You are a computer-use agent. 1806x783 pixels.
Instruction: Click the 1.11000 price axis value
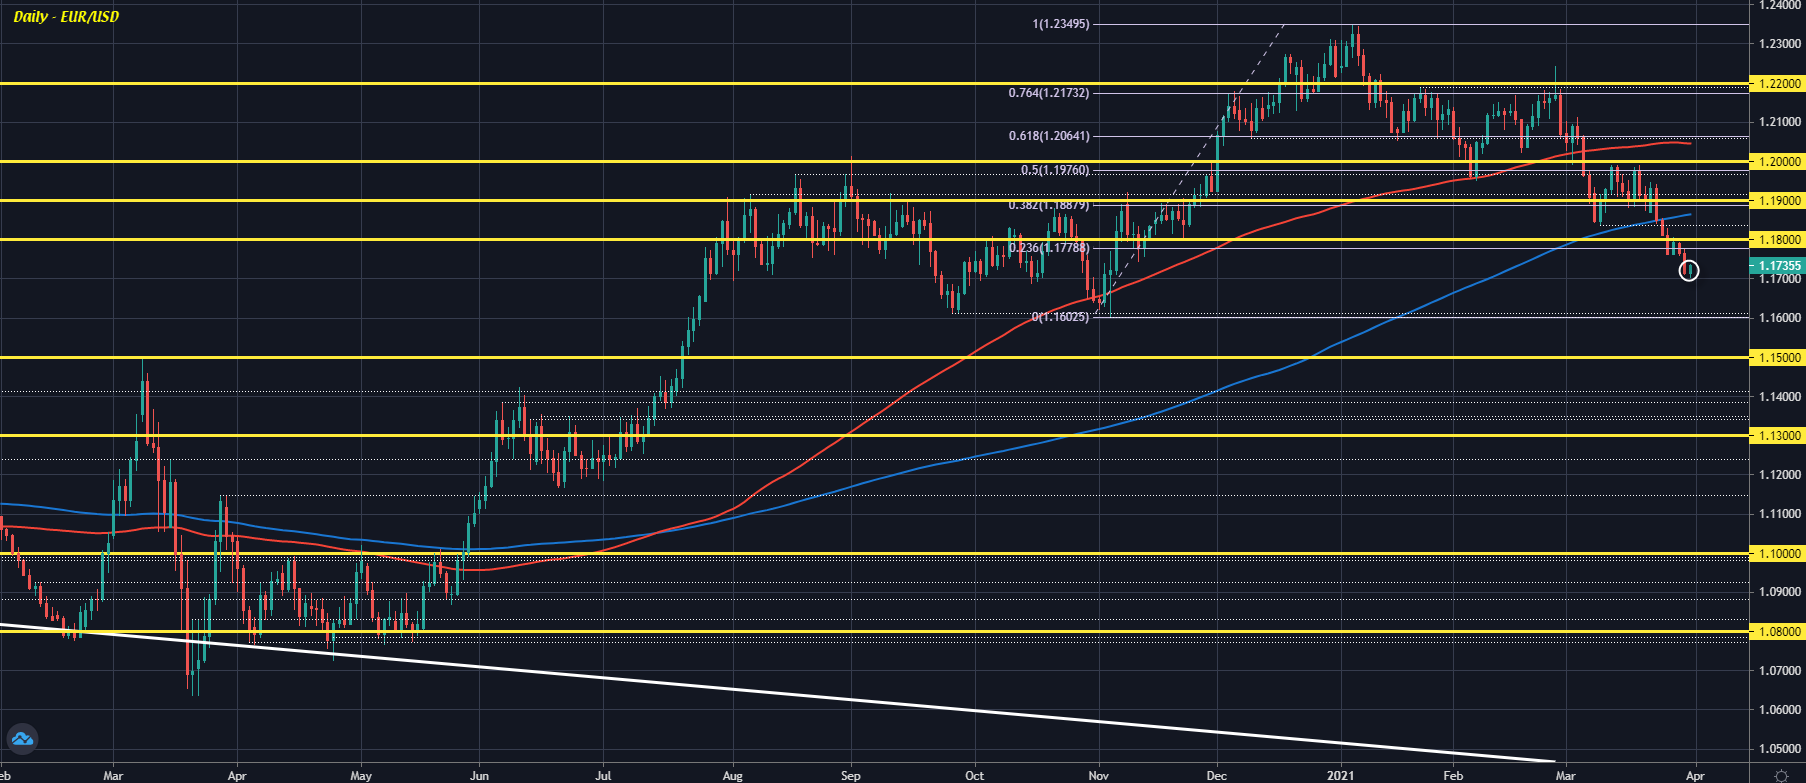pos(1779,514)
